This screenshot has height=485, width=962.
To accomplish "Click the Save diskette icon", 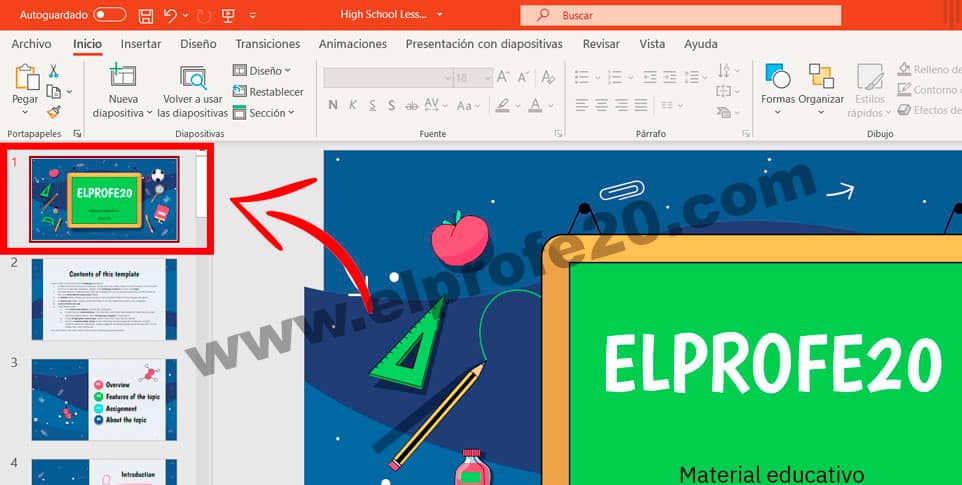I will [x=146, y=15].
